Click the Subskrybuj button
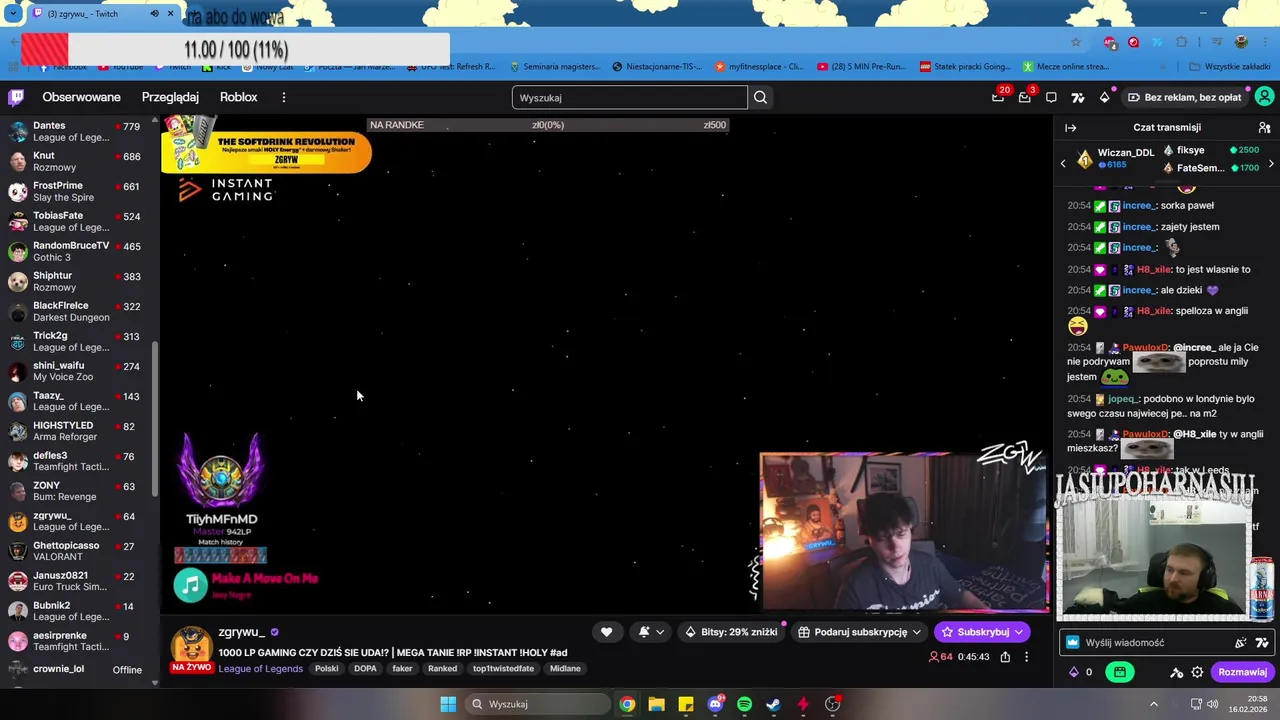This screenshot has width=1280, height=720. (x=982, y=632)
